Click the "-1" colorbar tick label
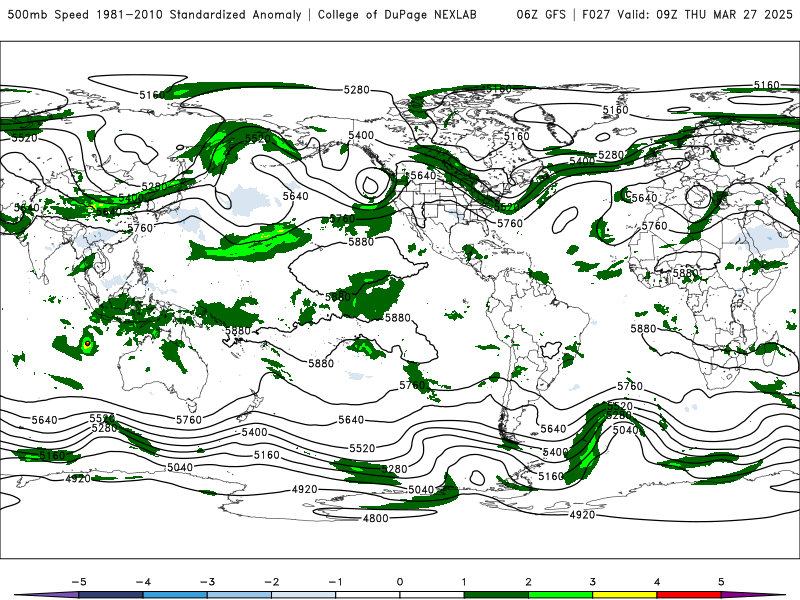Image resolution: width=800 pixels, height=600 pixels. click(335, 582)
